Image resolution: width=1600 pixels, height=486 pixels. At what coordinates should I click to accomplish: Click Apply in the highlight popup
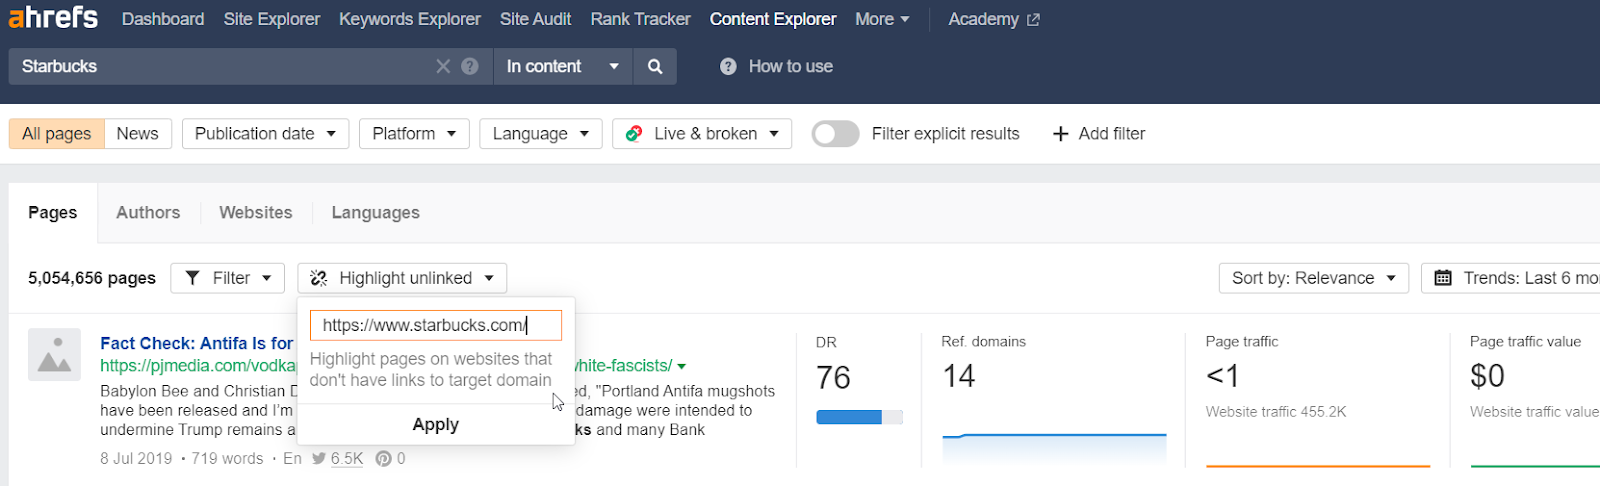click(x=436, y=424)
